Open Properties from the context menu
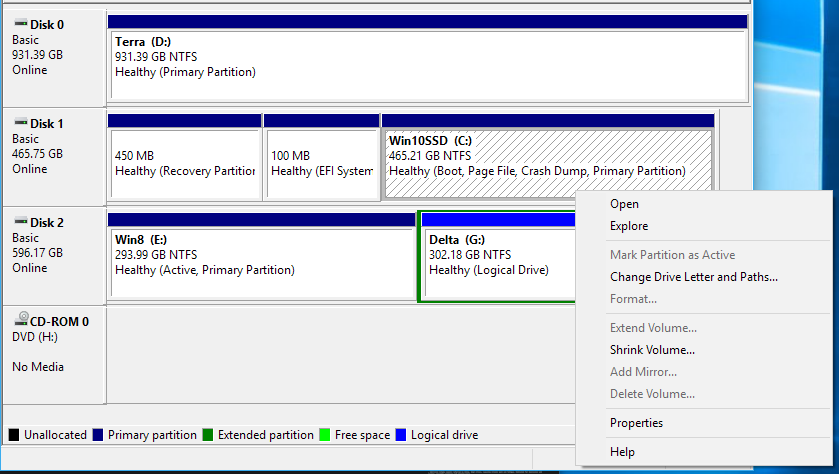Viewport: 839px width, 474px height. click(x=636, y=423)
